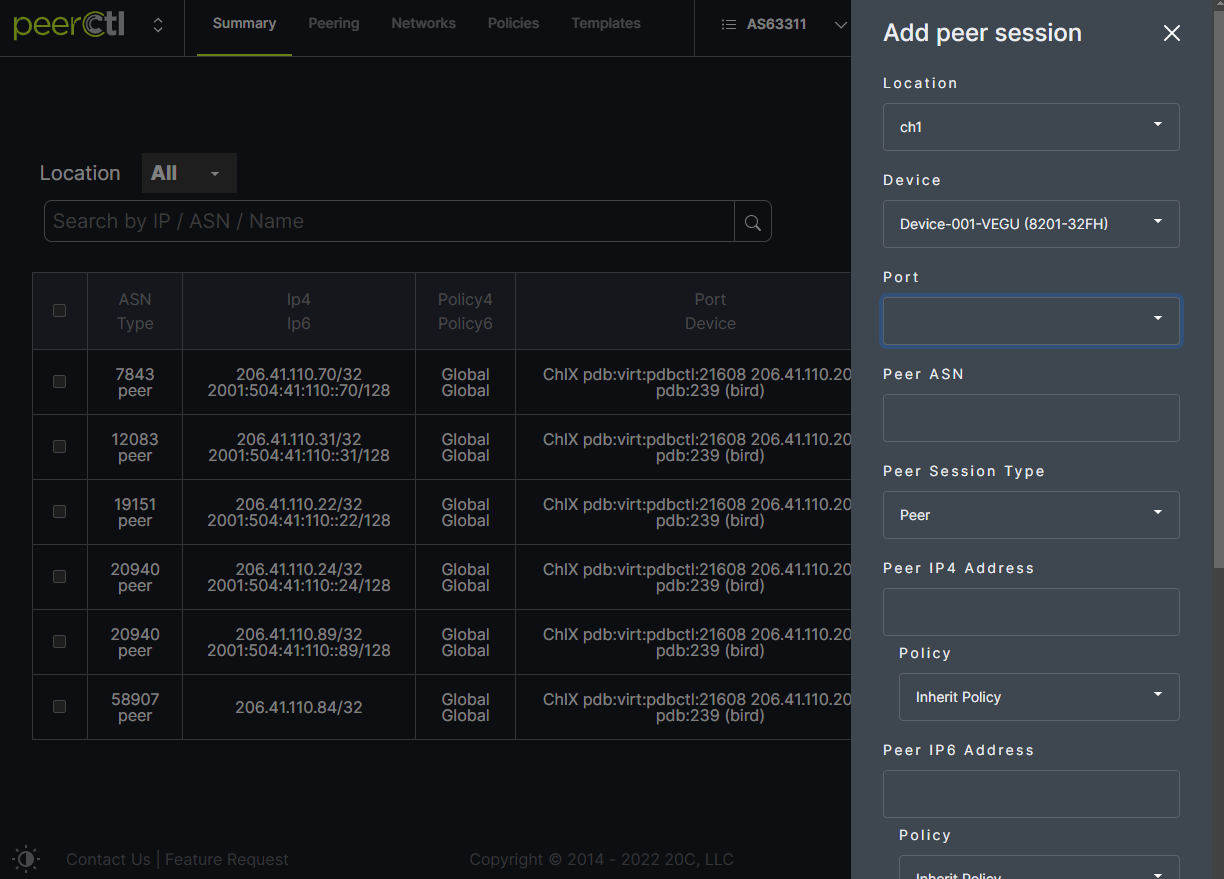Open the Policies tab
This screenshot has height=879, width=1224.
point(513,23)
